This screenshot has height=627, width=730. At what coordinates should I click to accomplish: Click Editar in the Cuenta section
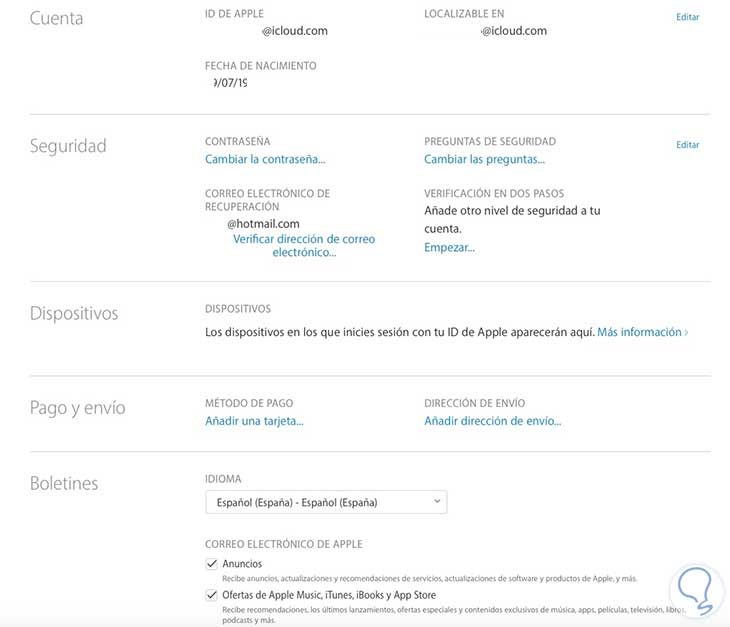(x=687, y=17)
